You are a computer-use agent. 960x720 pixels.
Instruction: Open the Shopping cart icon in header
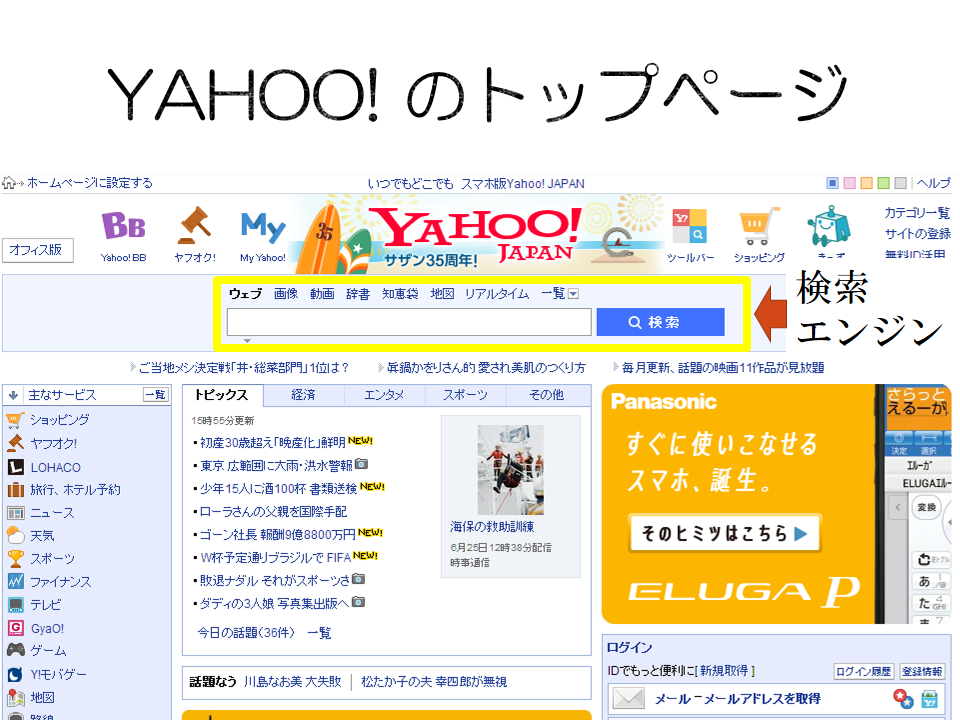pyautogui.click(x=759, y=226)
